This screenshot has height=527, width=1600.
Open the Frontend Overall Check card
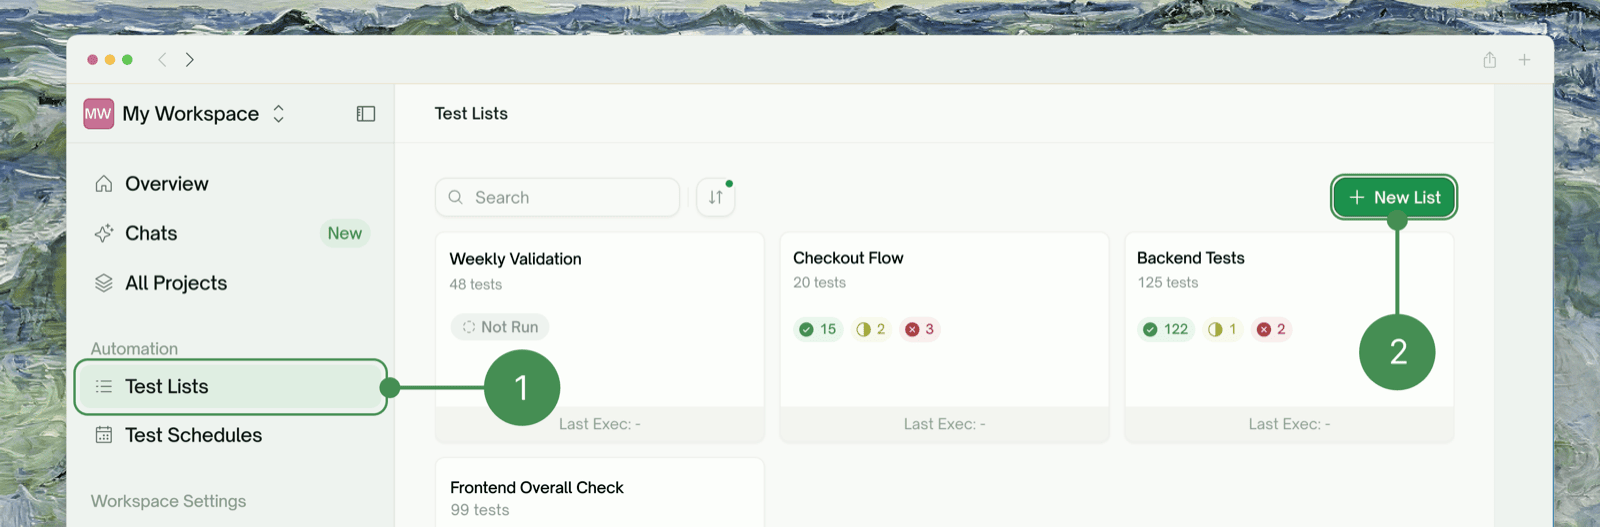[x=600, y=493]
